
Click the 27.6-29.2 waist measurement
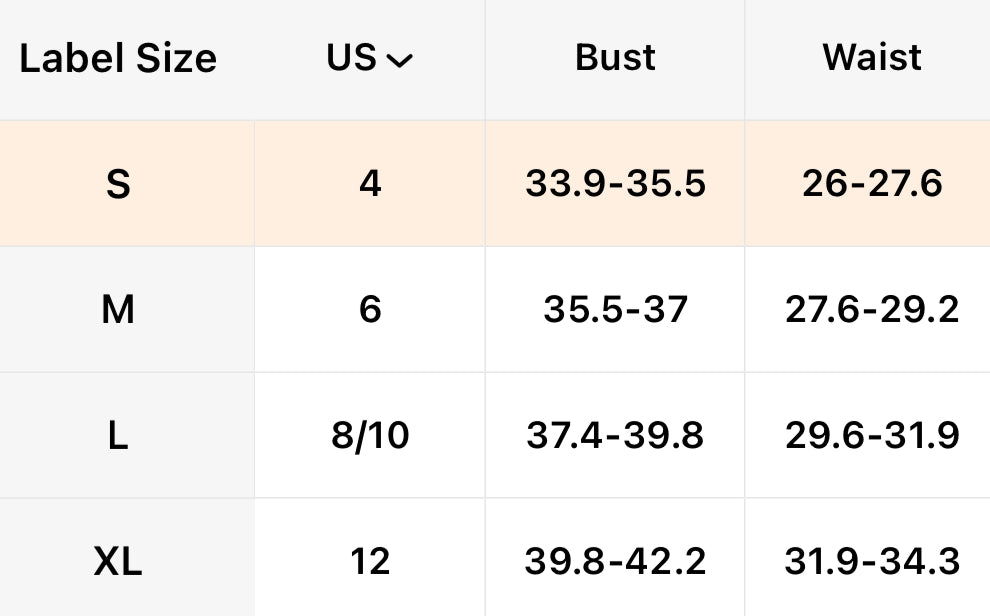coord(872,310)
